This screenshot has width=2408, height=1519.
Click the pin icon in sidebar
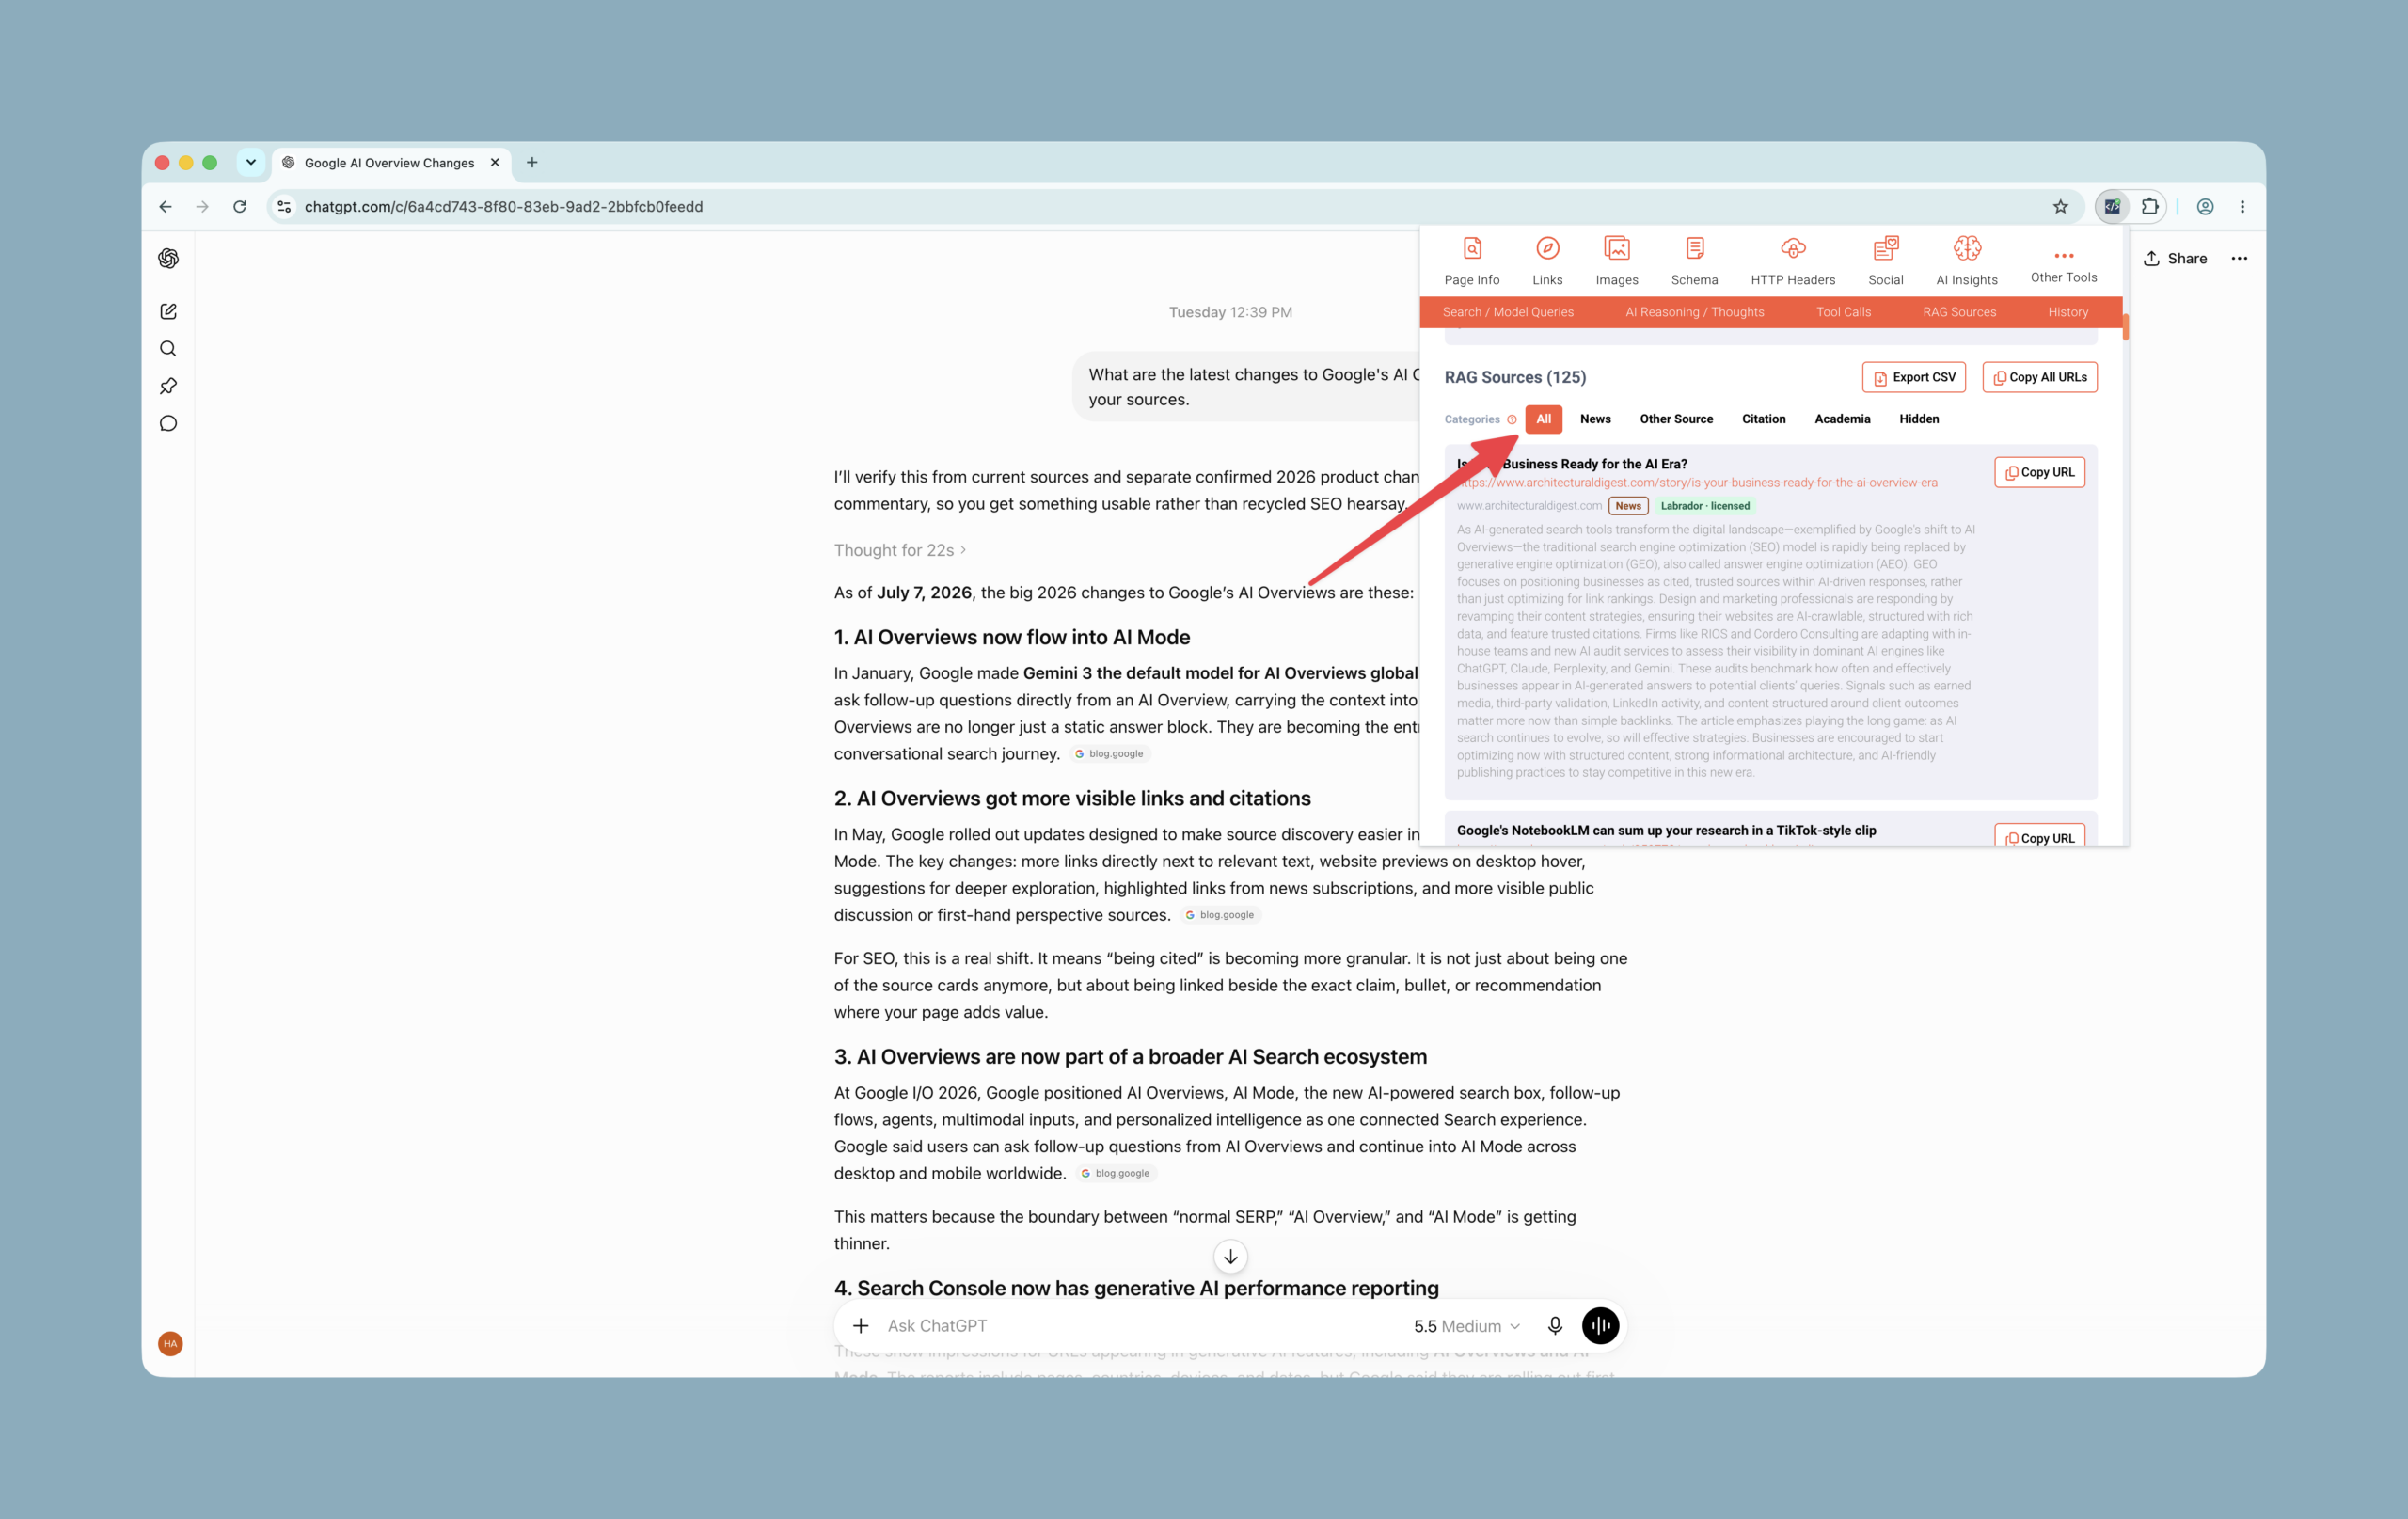coord(168,386)
